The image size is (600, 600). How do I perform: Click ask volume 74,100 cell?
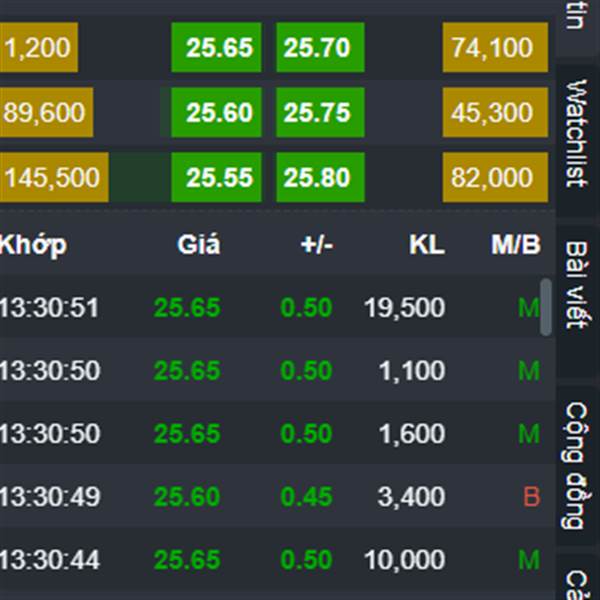(x=495, y=47)
